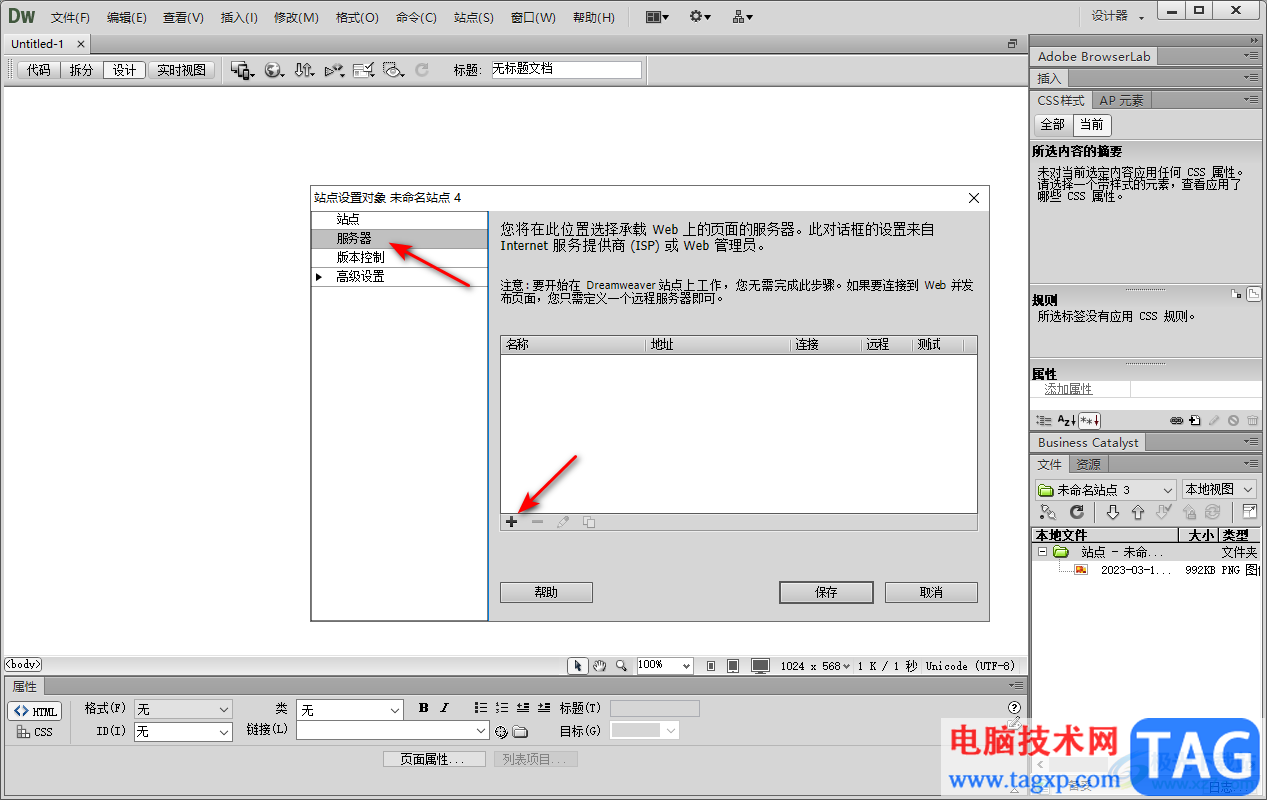Click attach style sheet chain icon

pos(1177,421)
